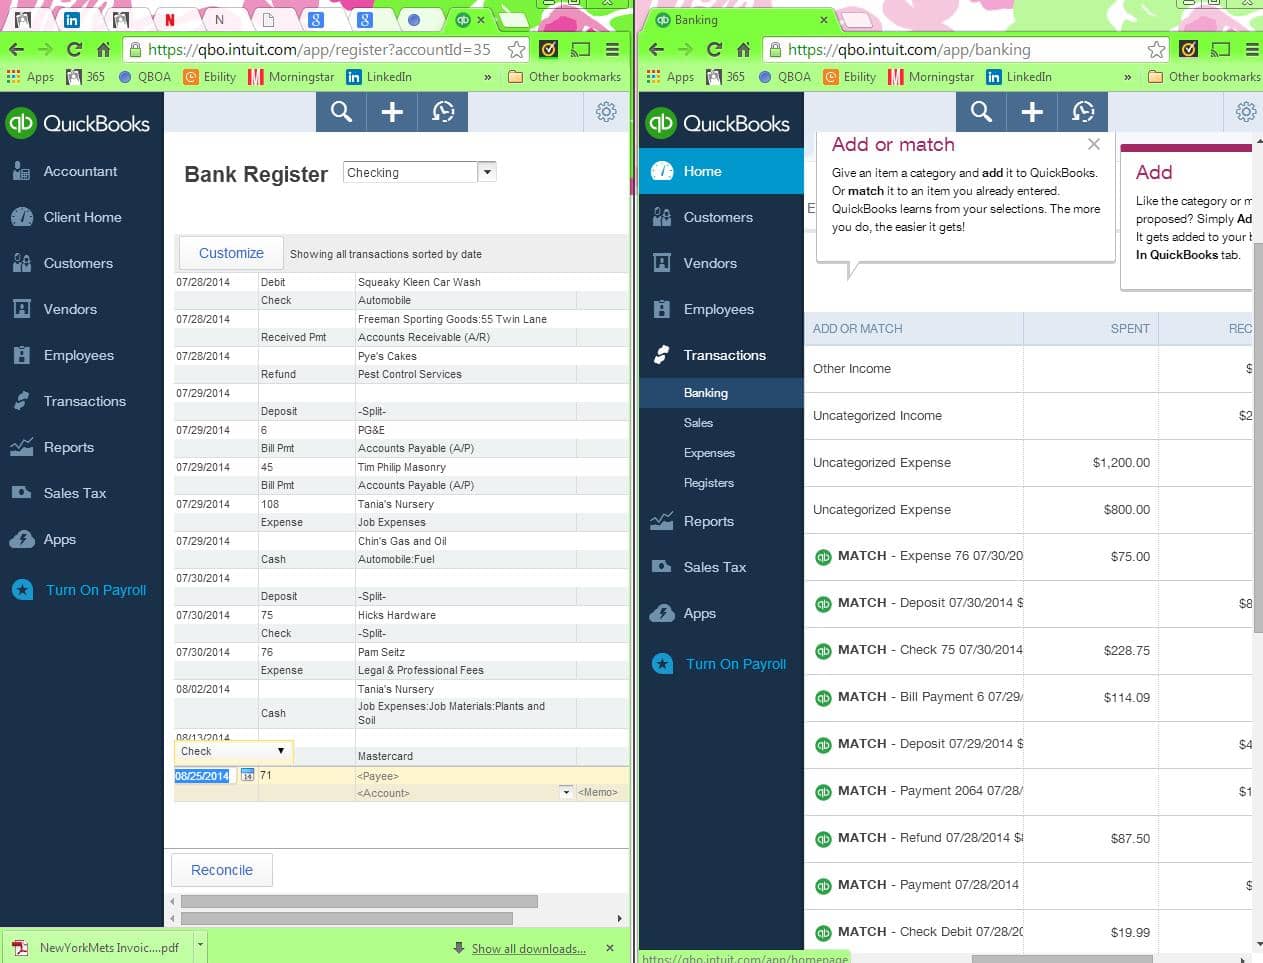Click MATCH icon for Expense 76 row
Image resolution: width=1263 pixels, height=963 pixels.
click(823, 557)
